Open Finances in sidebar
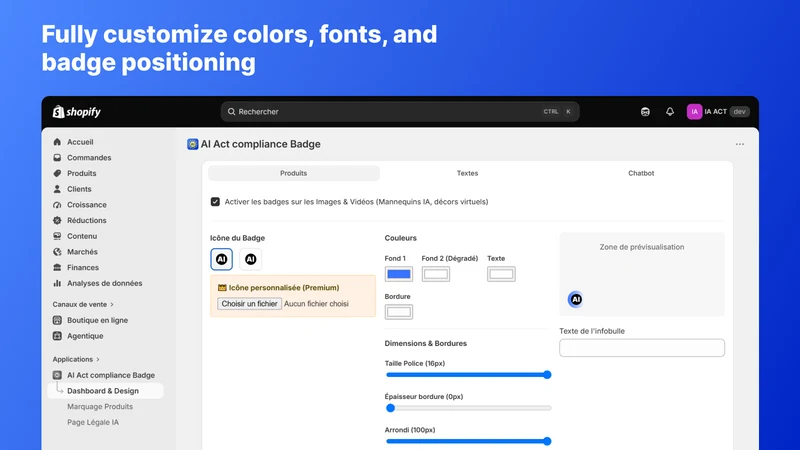This screenshot has width=800, height=450. click(x=83, y=267)
